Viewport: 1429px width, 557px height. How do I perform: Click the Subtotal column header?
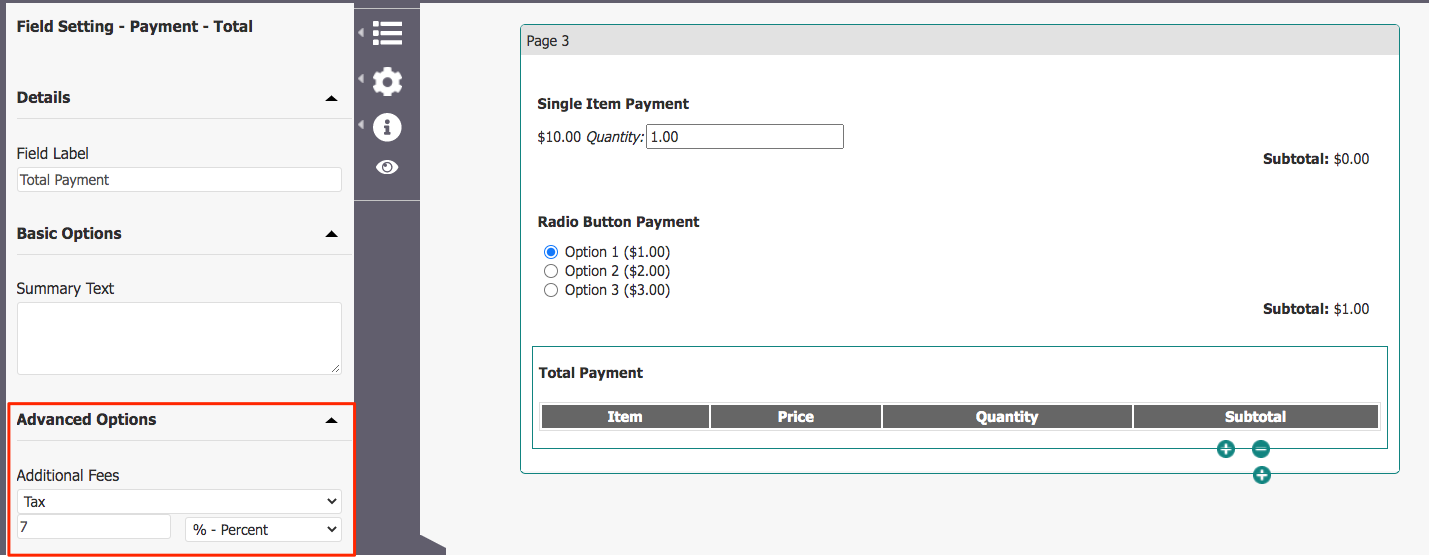click(x=1256, y=417)
